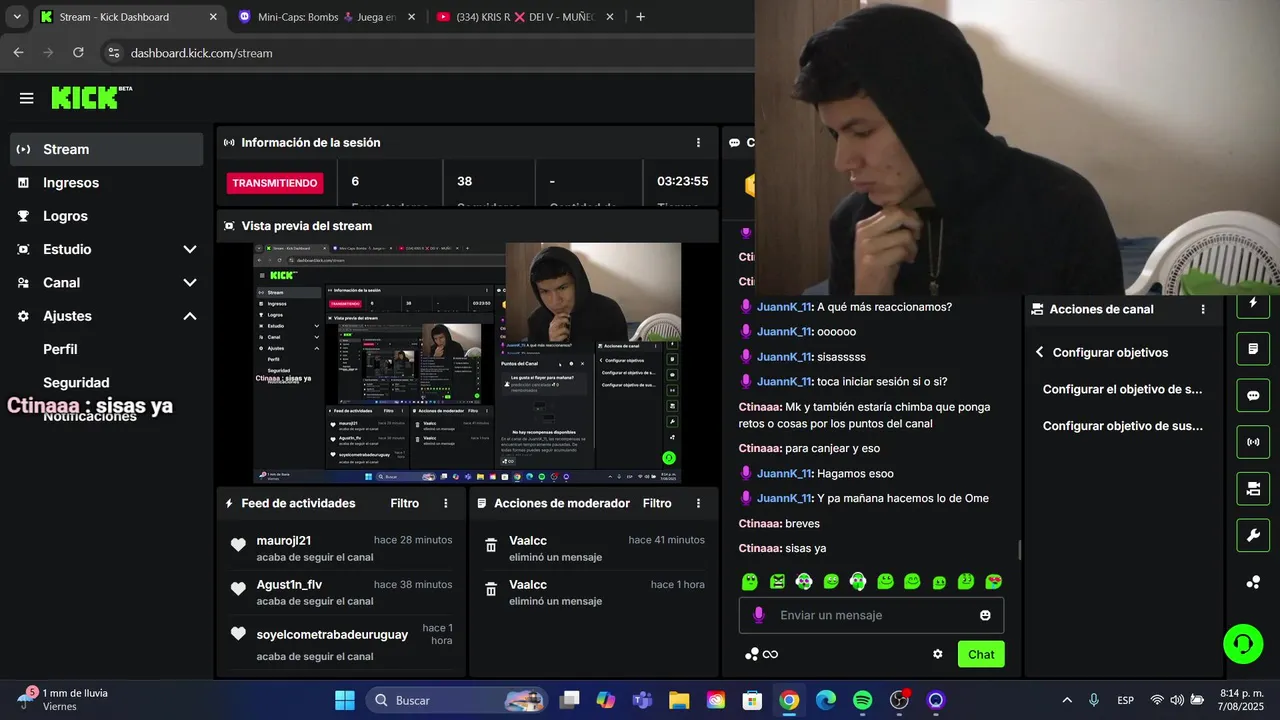1280x720 pixels.
Task: Click the three-dots cluster icon in right rail
Action: tap(1253, 582)
